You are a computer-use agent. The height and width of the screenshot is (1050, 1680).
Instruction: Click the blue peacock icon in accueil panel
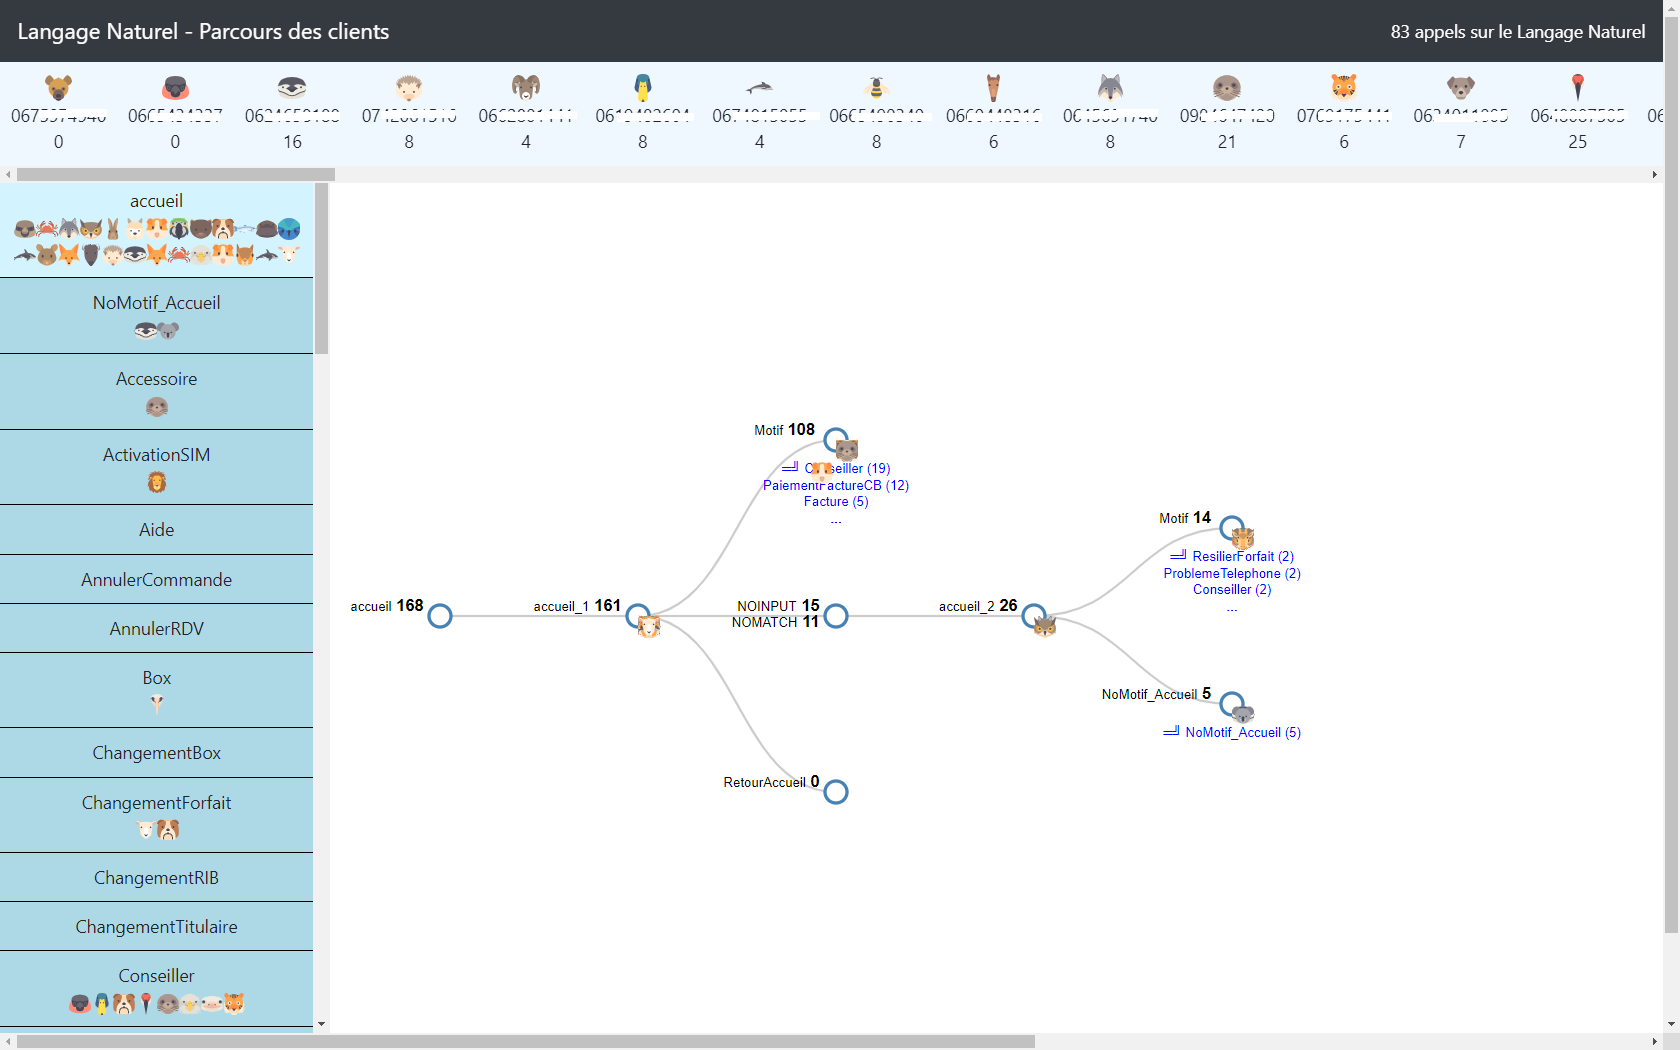289,229
